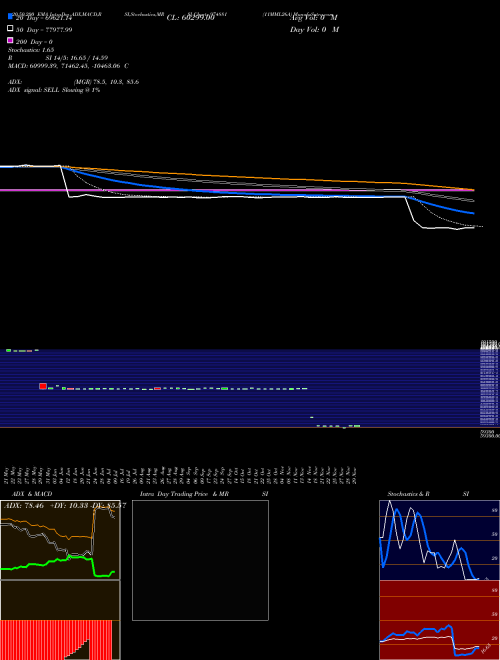The width and height of the screenshot is (500, 660).
Task: Click the ADX signal: SELL text
Action: click(54, 90)
